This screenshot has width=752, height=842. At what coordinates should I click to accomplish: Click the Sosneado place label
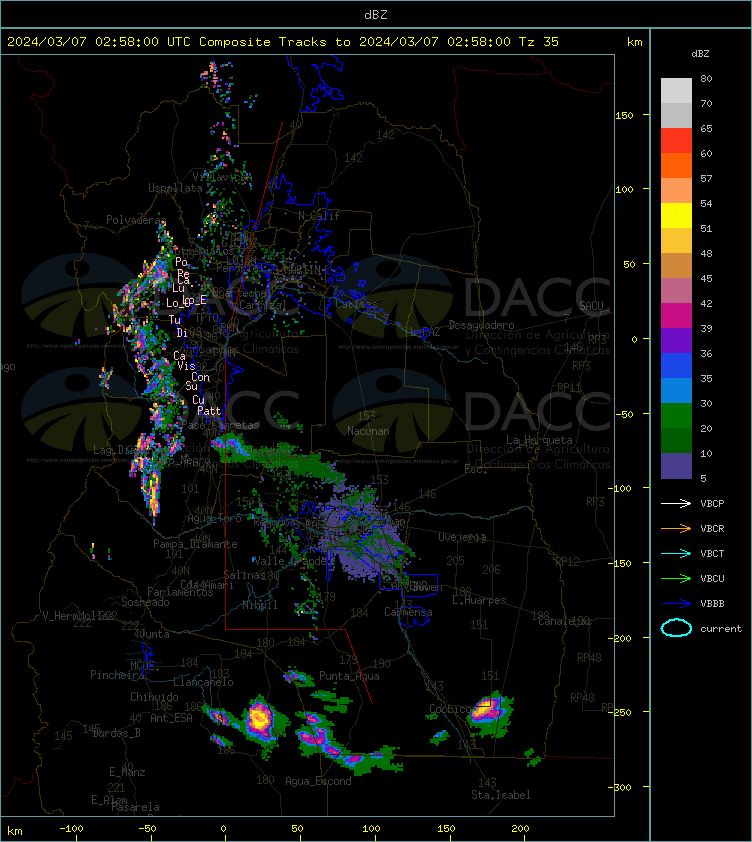coord(145,602)
